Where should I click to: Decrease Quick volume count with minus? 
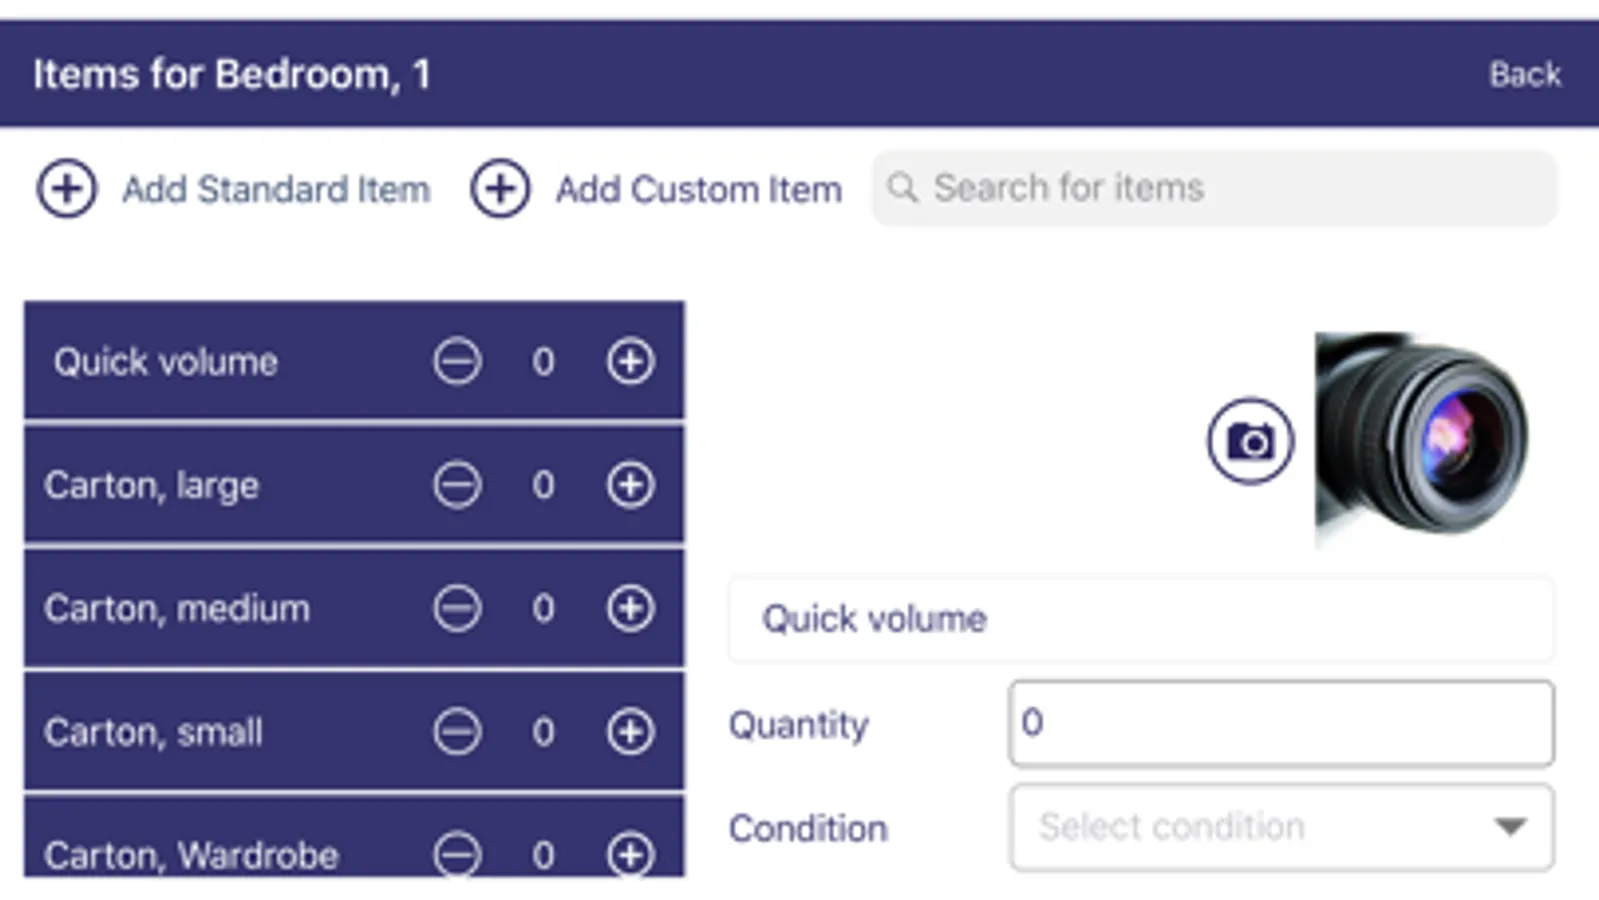(457, 361)
